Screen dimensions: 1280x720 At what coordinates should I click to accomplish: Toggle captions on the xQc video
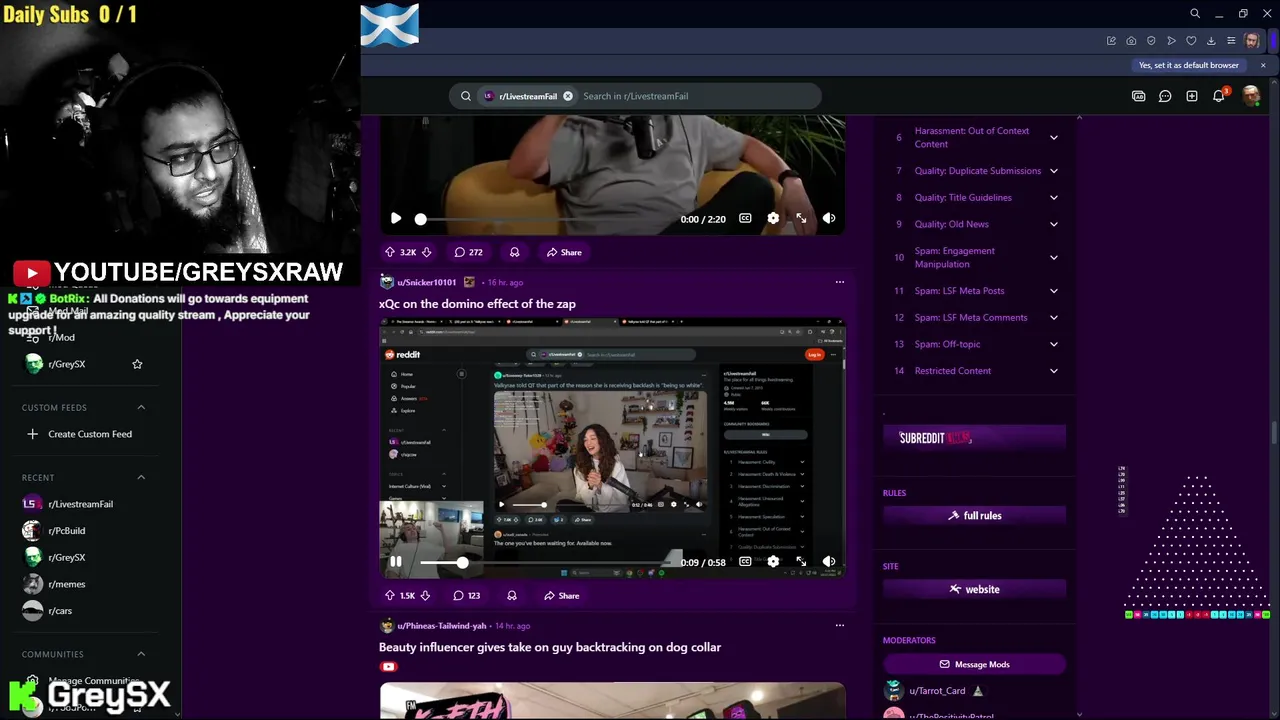point(745,562)
